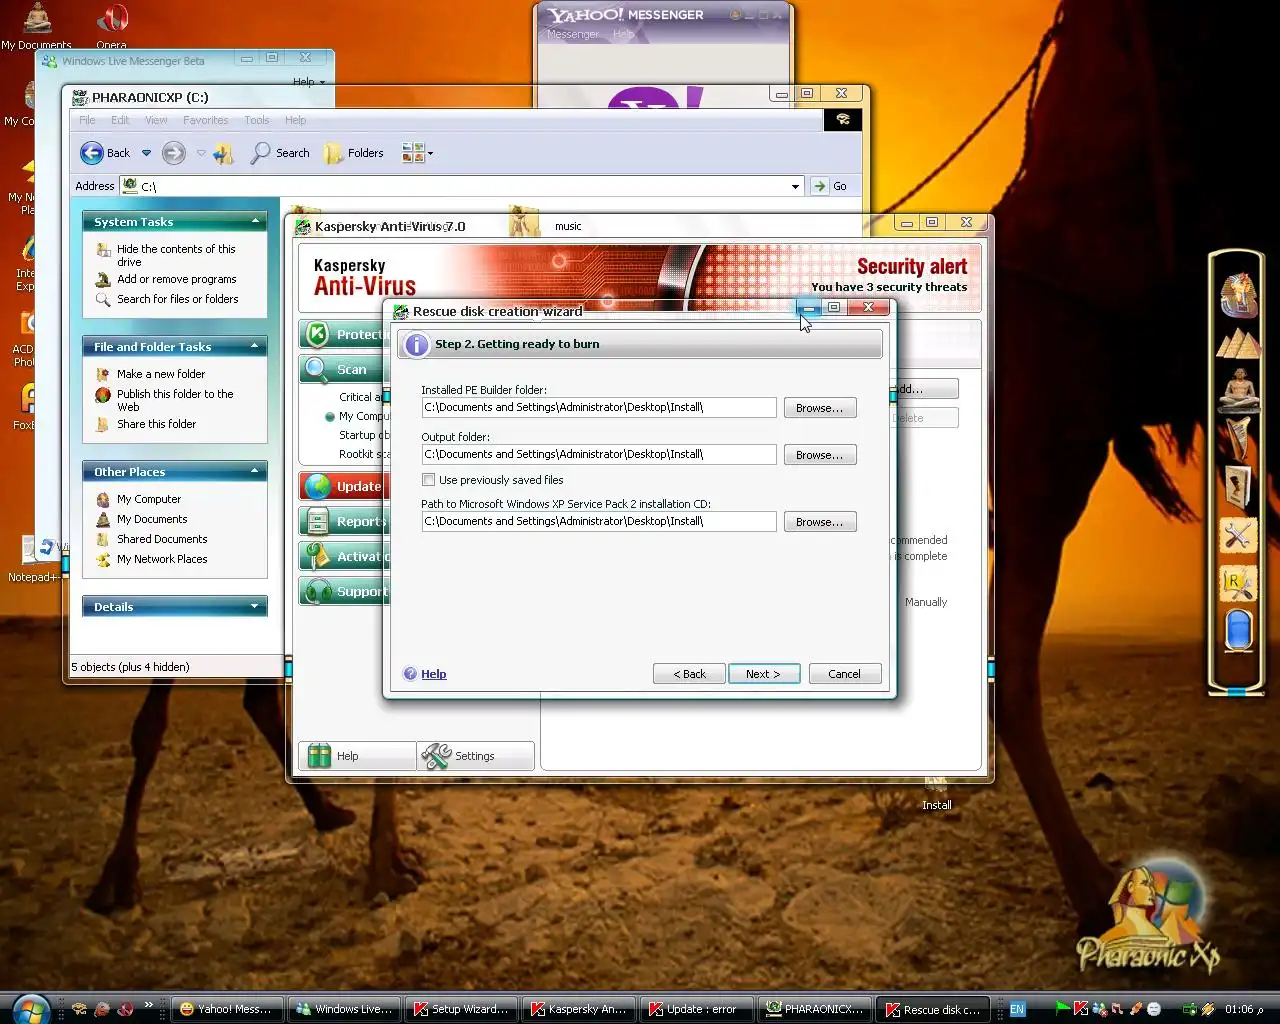Open Back history dropdown arrow

(146, 153)
